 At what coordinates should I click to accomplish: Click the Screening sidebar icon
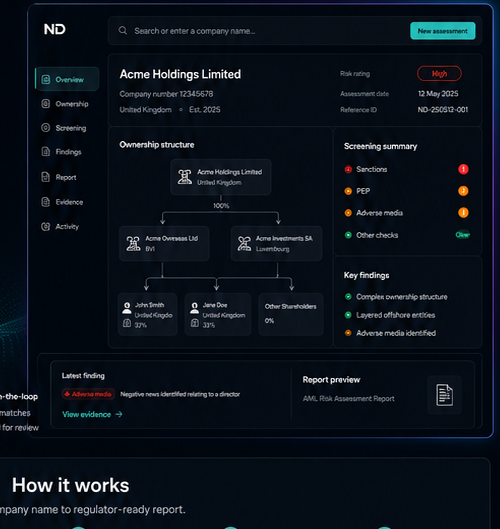[x=46, y=128]
